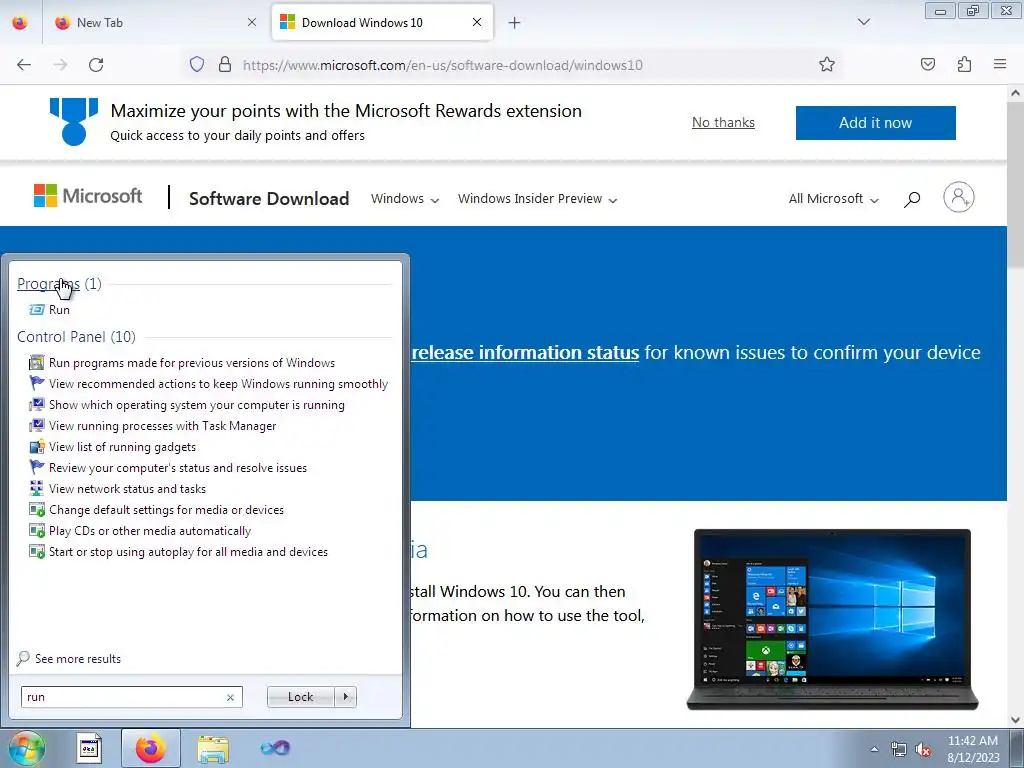Click the Firefox taskbar icon
The height and width of the screenshot is (768, 1024).
coord(150,748)
